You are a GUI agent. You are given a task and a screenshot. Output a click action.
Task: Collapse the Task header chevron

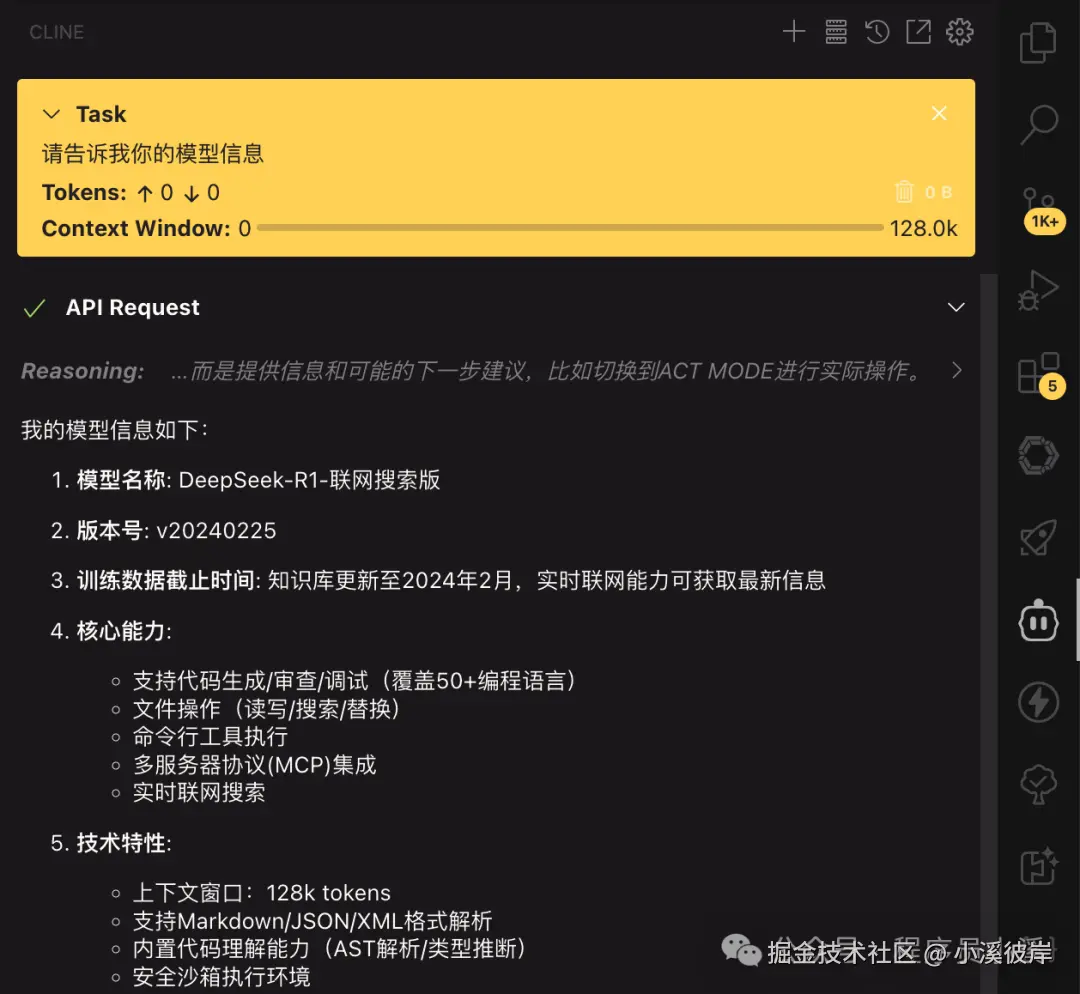[52, 114]
